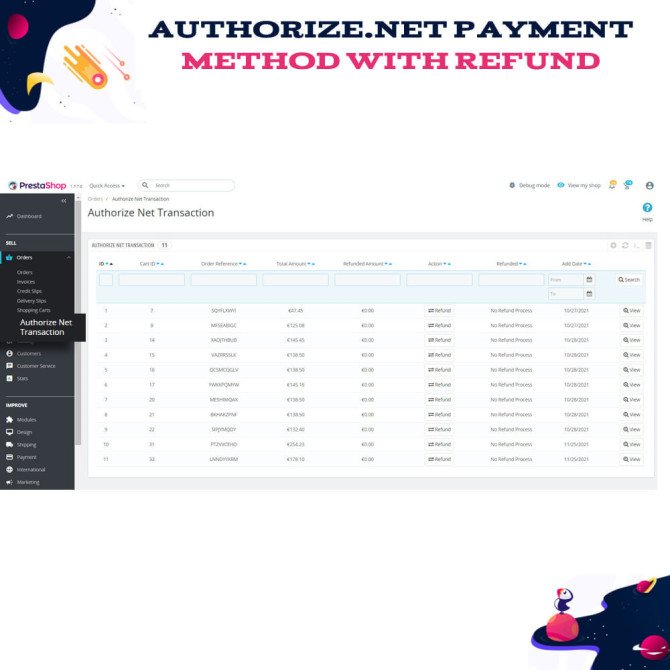Click the Debug mode bug icon
Screen dimensions: 670x670
pos(512,185)
